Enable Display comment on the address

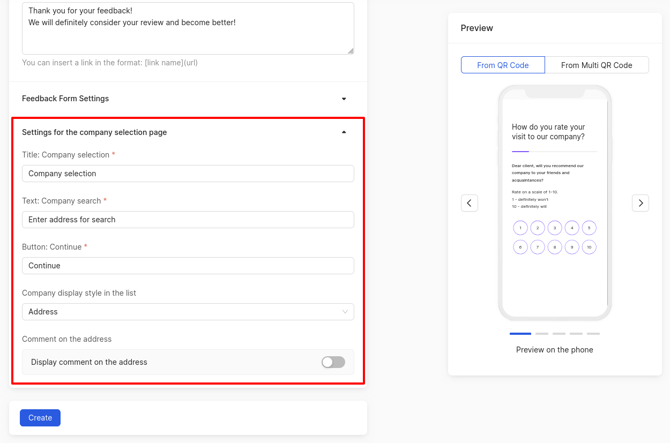333,362
